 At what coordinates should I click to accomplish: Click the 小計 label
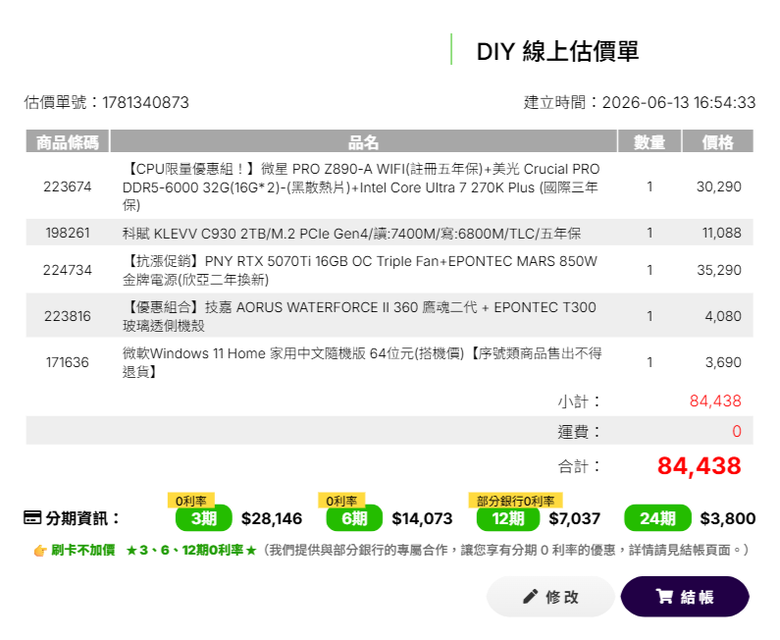[579, 401]
